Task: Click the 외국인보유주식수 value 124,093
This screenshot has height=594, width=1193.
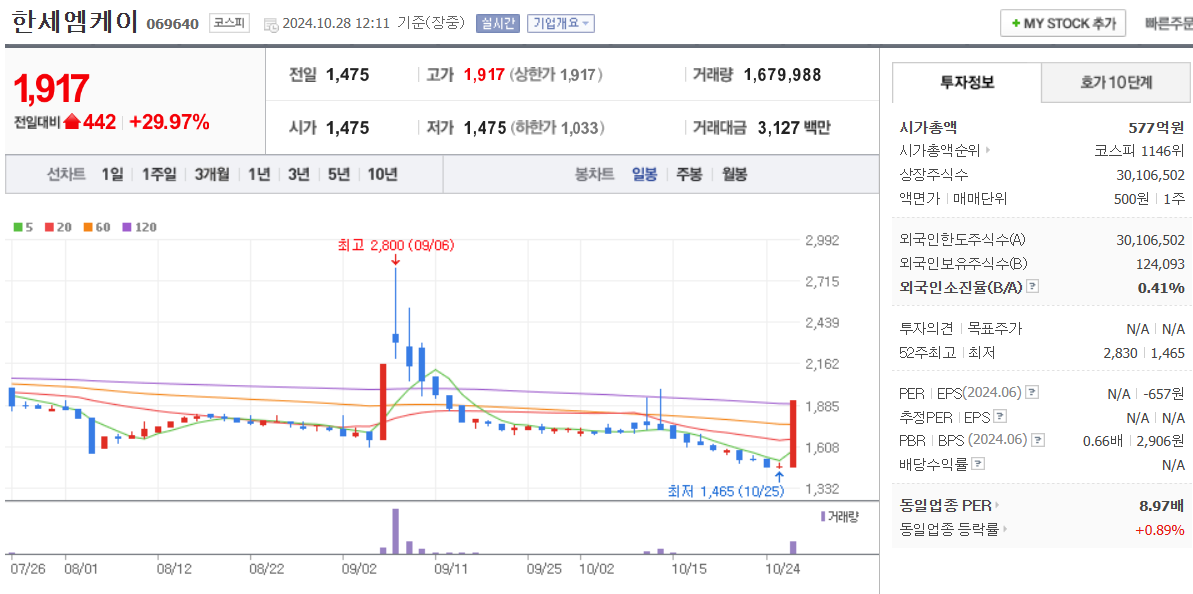Action: click(1160, 263)
